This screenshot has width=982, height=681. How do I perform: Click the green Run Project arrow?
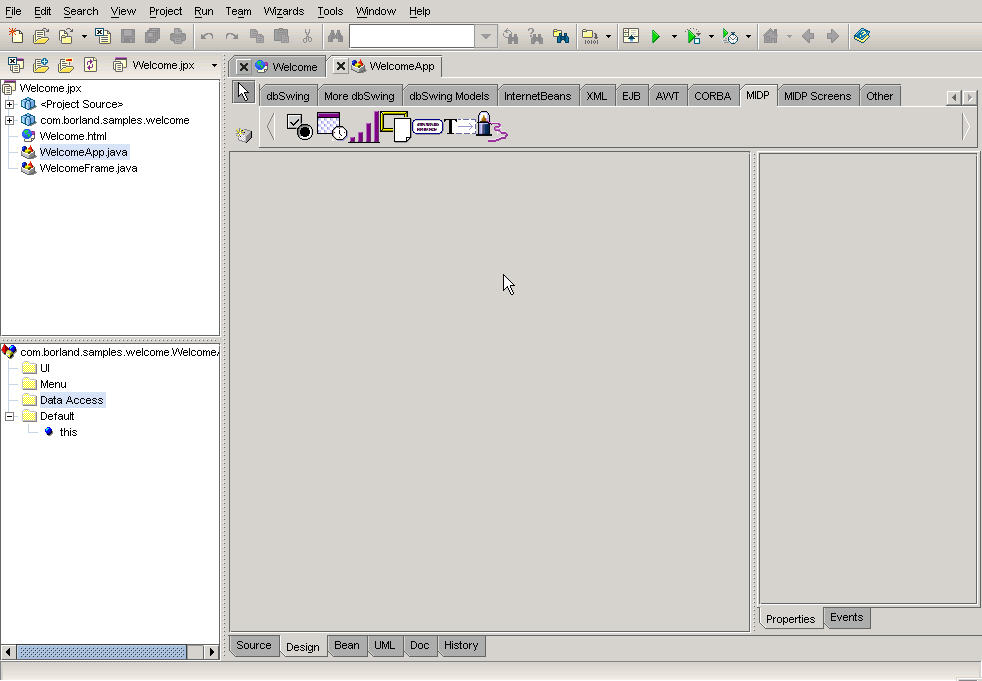pyautogui.click(x=656, y=37)
